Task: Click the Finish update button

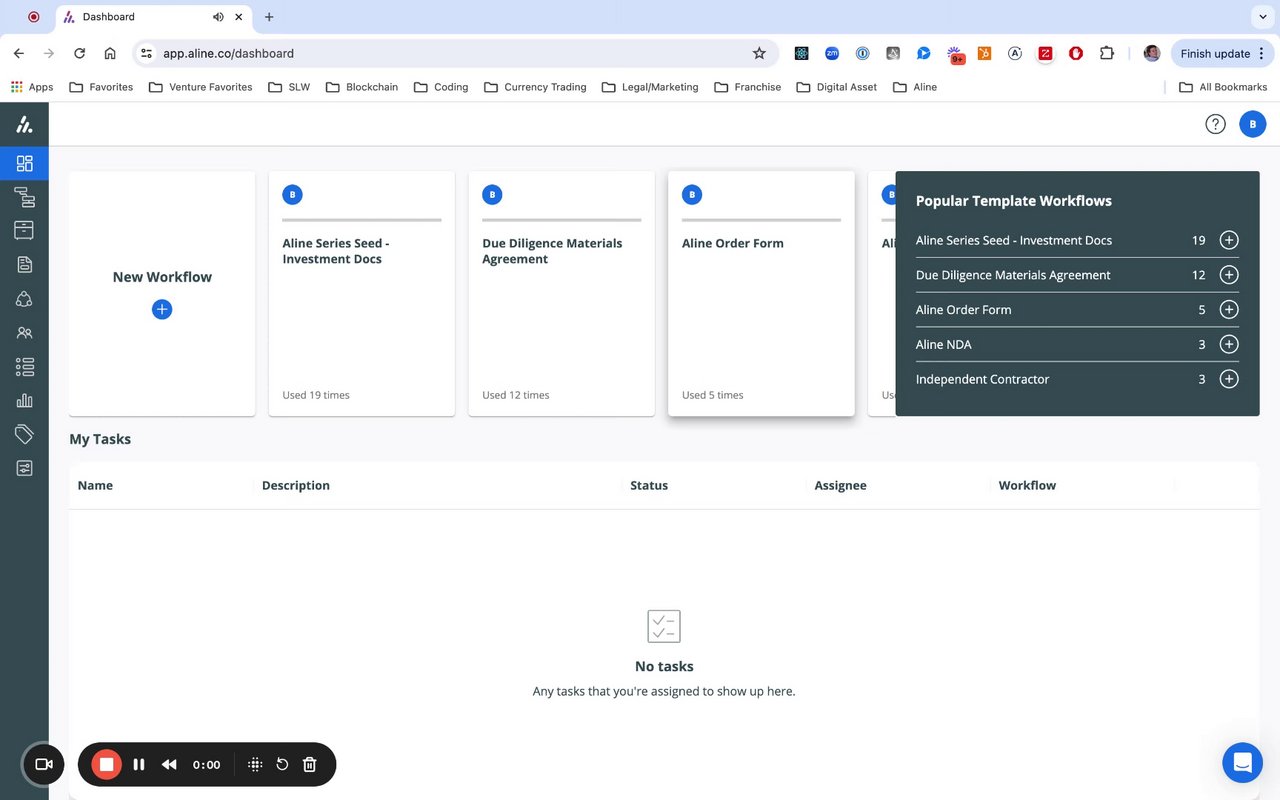Action: coord(1222,53)
